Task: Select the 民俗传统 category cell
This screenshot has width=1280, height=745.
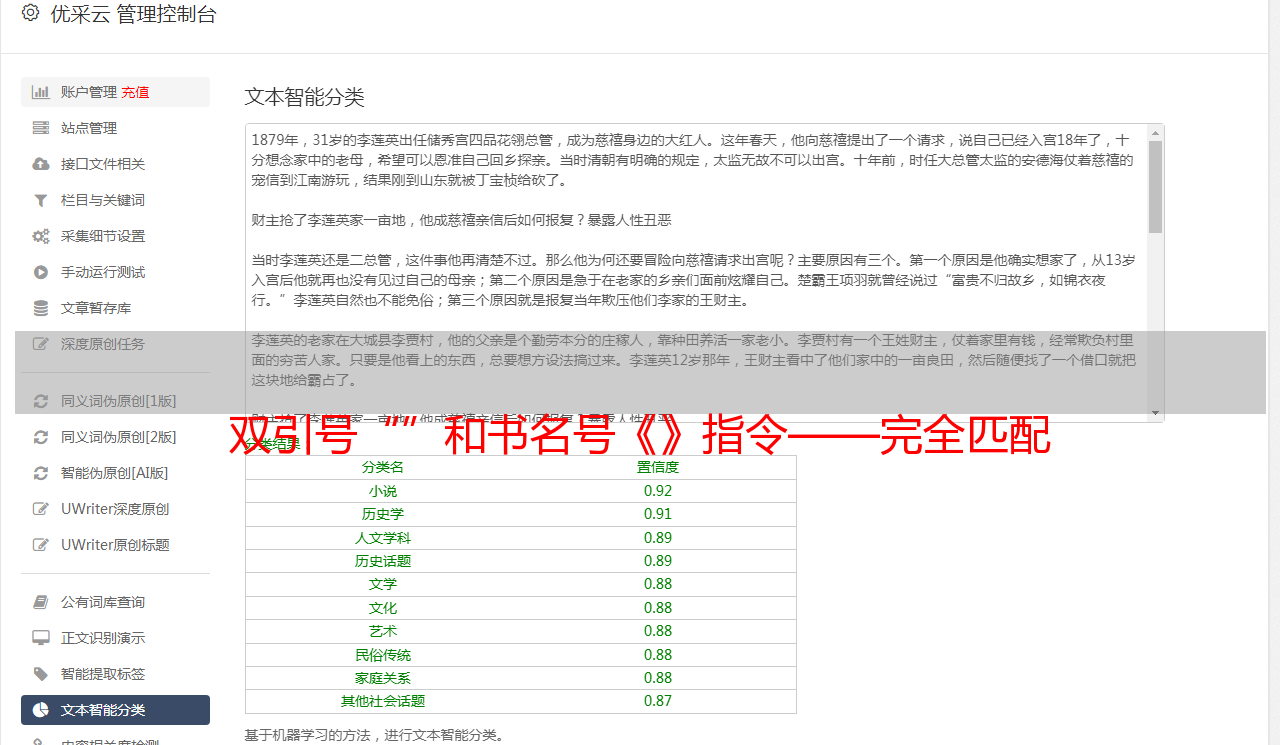Action: (383, 655)
